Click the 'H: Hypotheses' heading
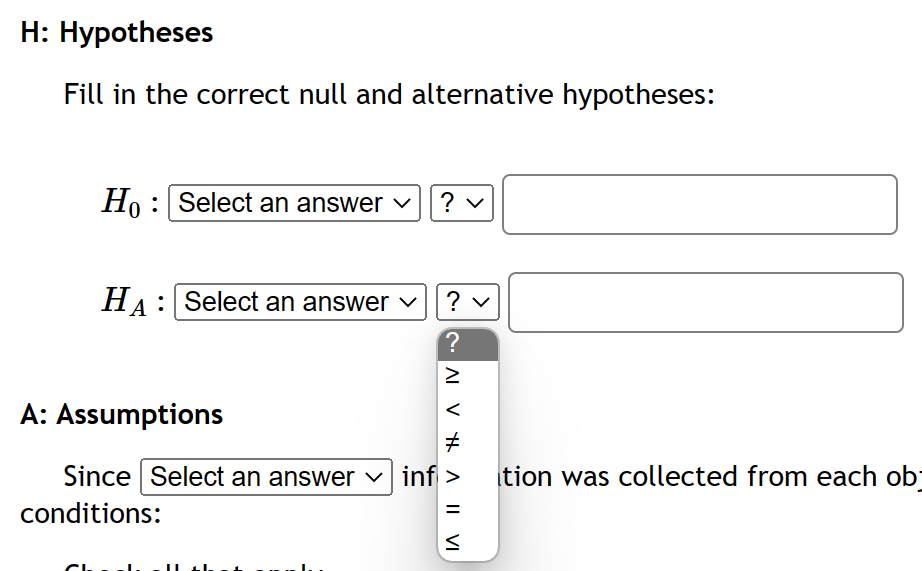This screenshot has height=571, width=922. 116,32
